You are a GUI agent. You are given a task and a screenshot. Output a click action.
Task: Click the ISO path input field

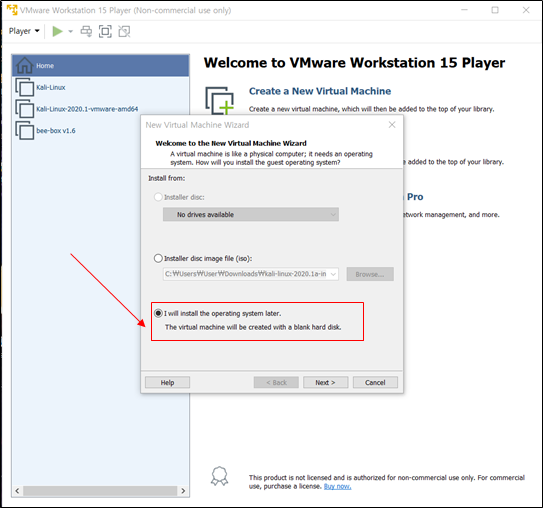click(246, 274)
